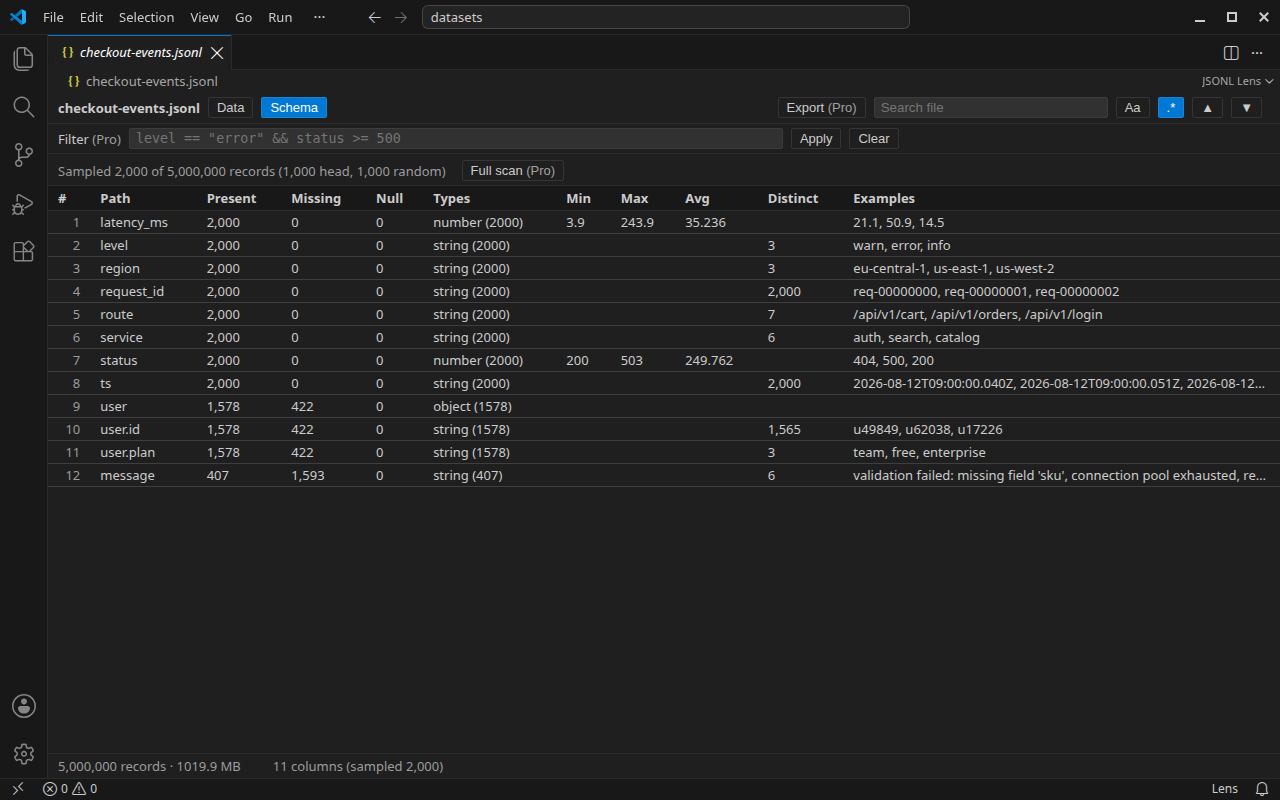The width and height of the screenshot is (1280, 800).
Task: Click the Distinct column header
Action: point(793,199)
